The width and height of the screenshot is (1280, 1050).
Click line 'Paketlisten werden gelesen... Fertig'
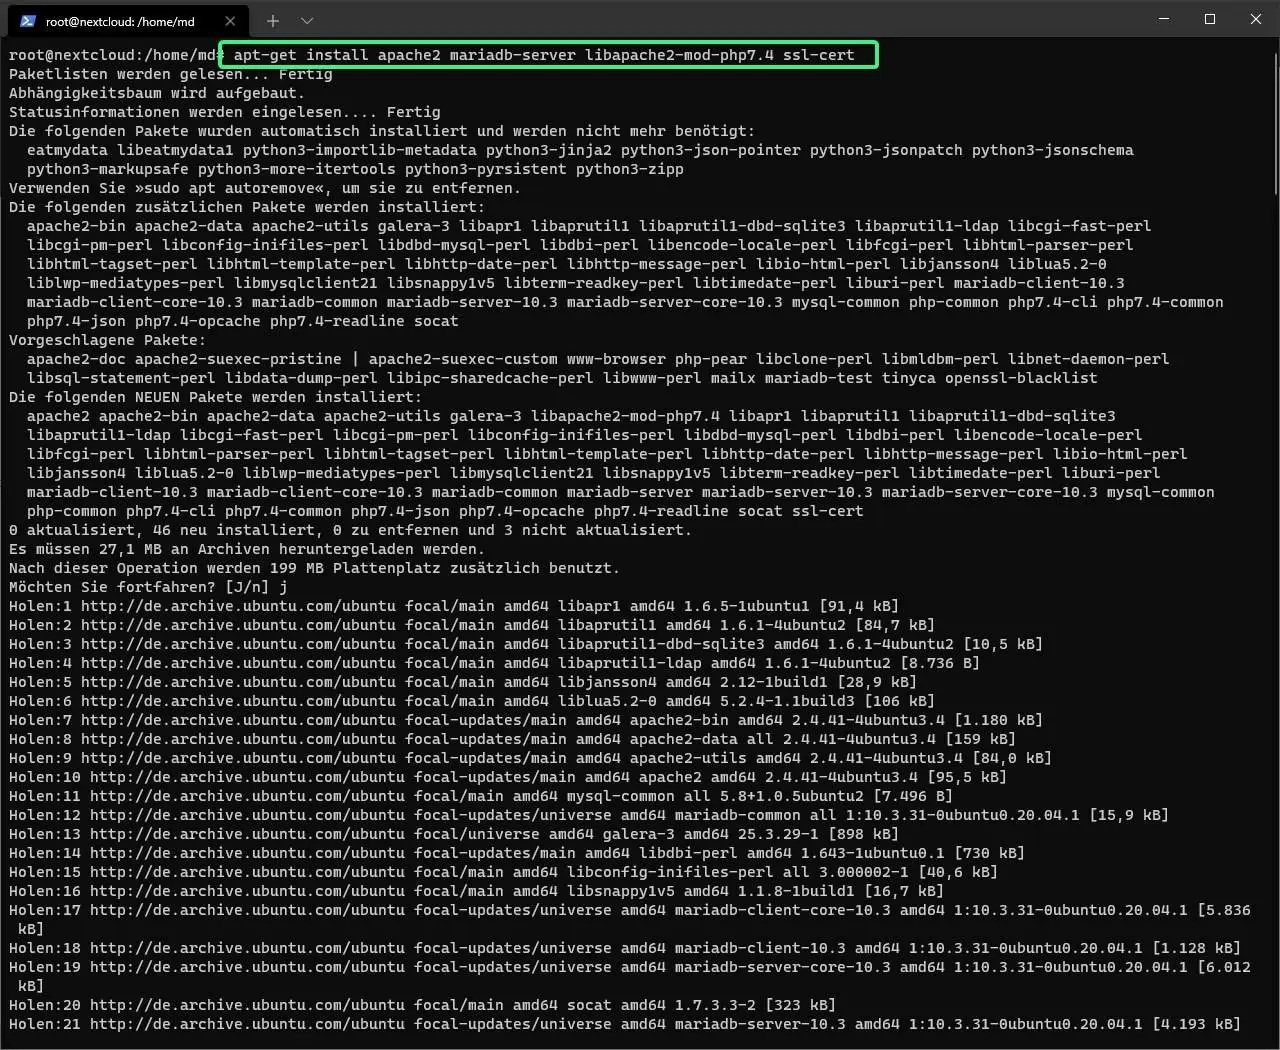click(171, 74)
